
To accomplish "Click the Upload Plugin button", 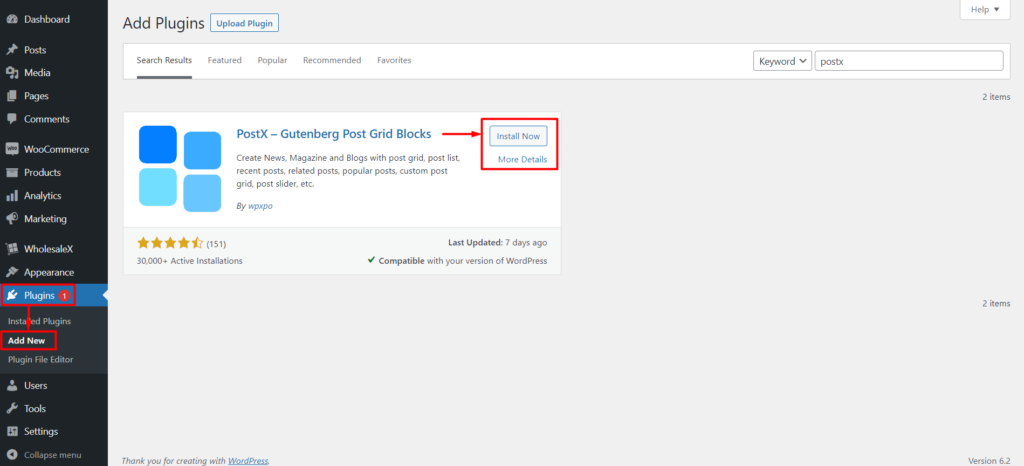I will pyautogui.click(x=245, y=23).
